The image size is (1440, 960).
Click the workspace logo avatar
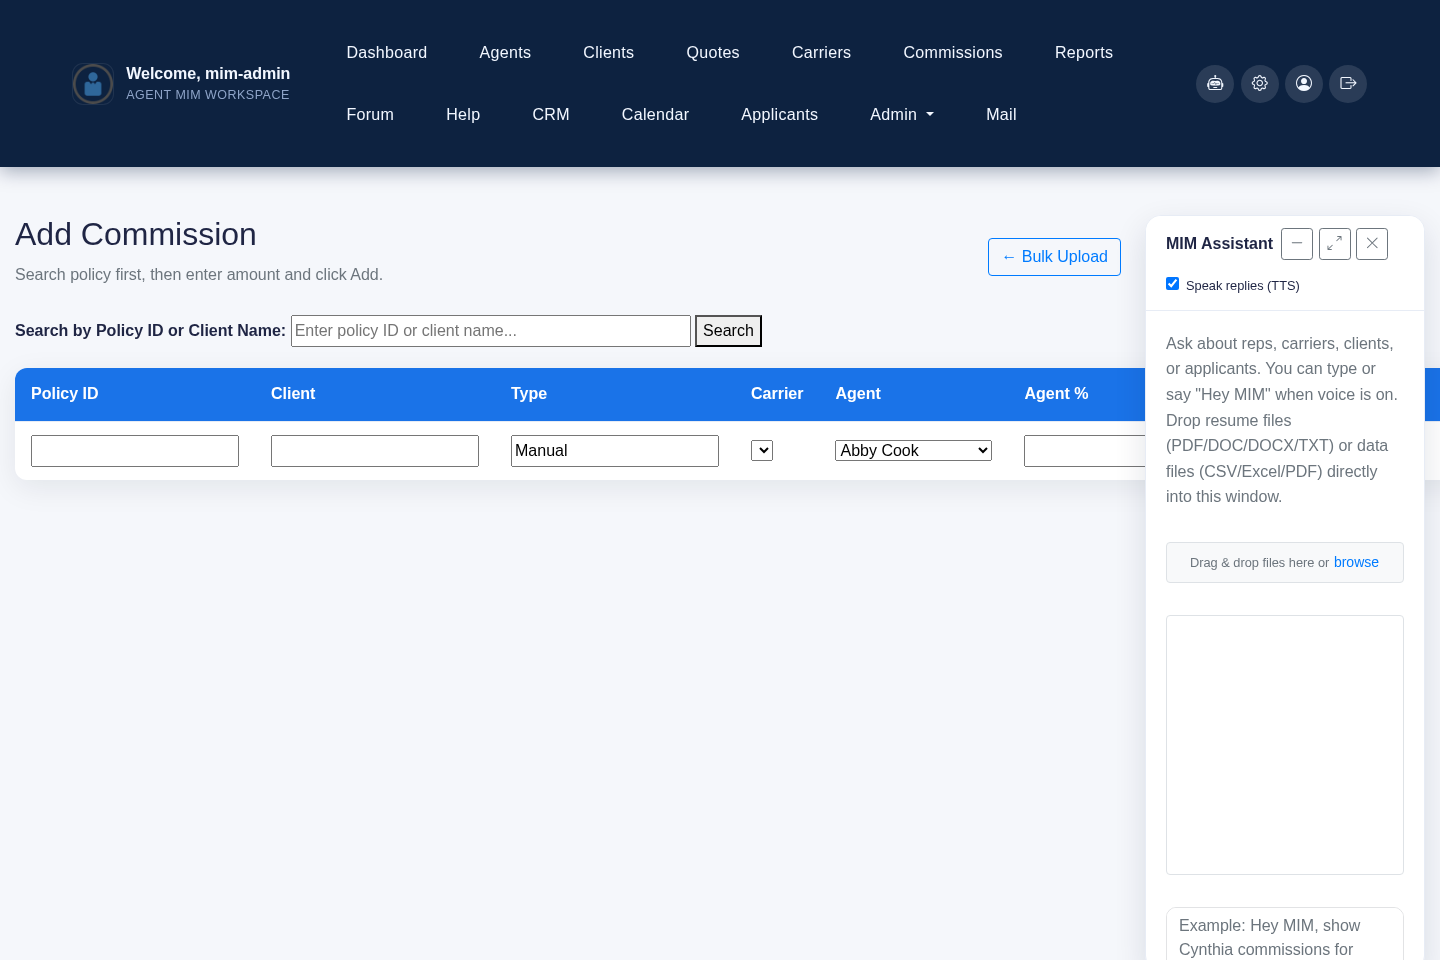tap(93, 84)
